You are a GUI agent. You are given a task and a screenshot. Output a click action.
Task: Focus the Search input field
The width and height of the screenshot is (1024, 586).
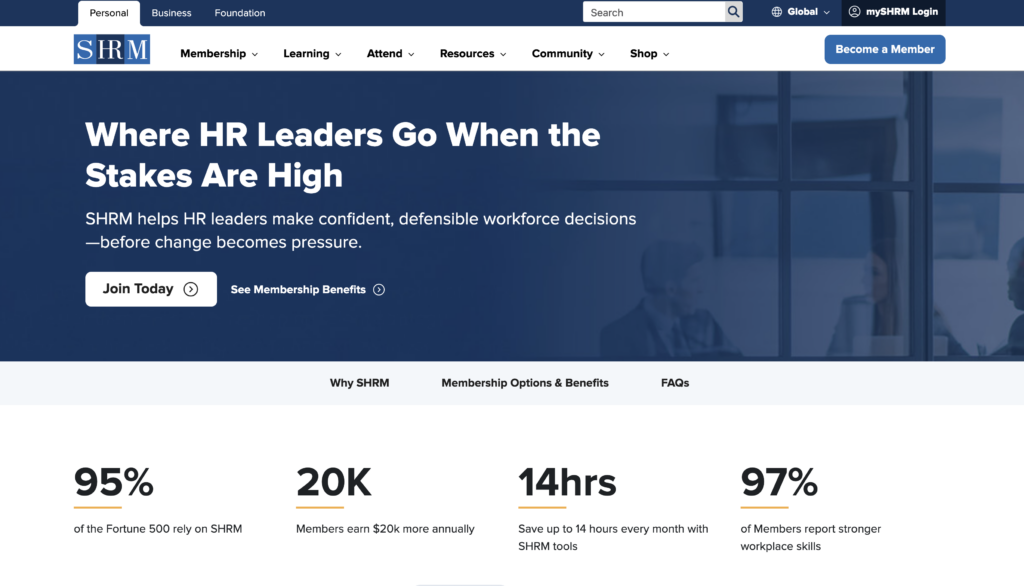(x=654, y=12)
